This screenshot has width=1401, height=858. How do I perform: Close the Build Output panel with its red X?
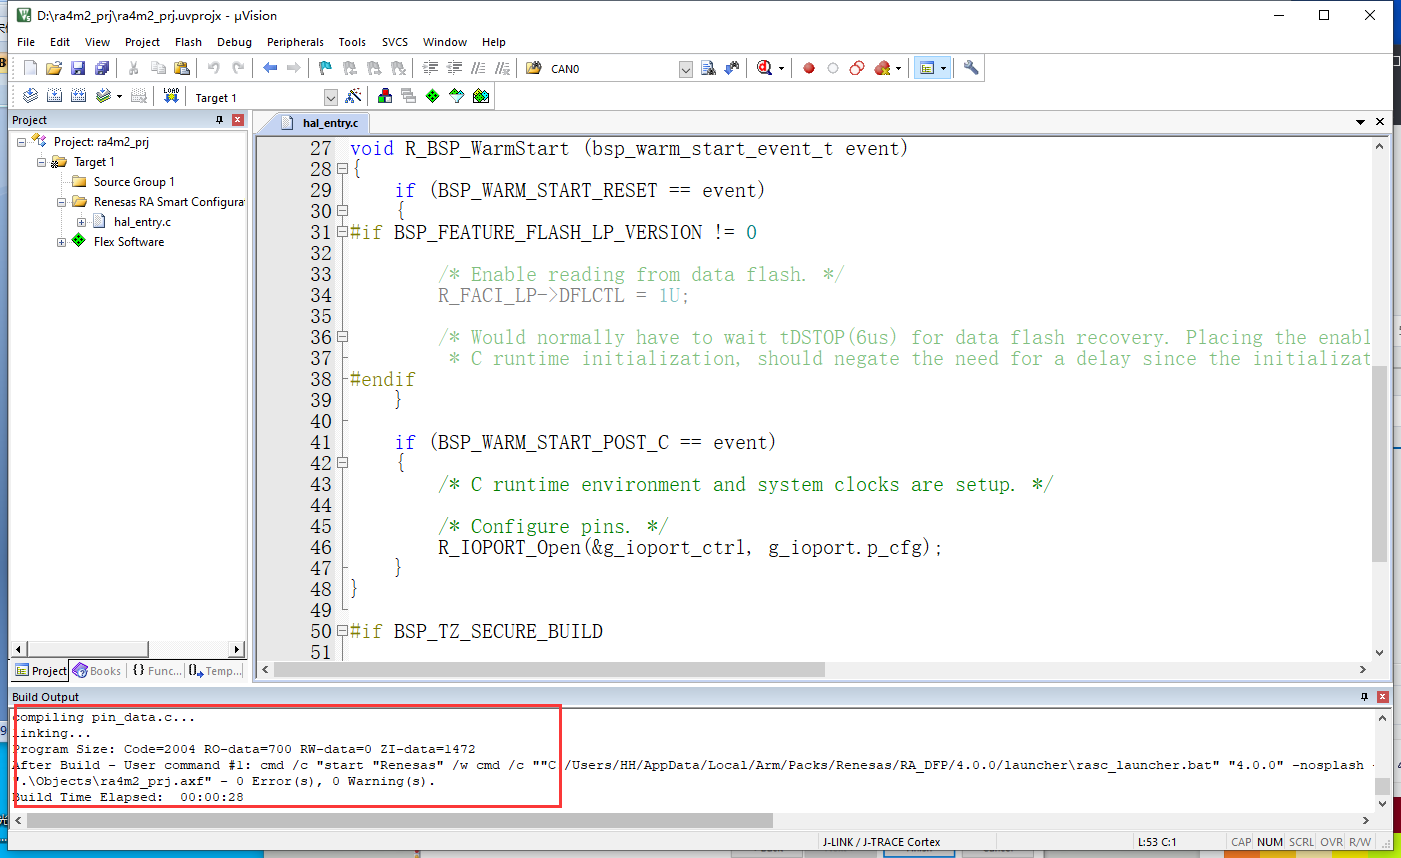tap(1383, 696)
